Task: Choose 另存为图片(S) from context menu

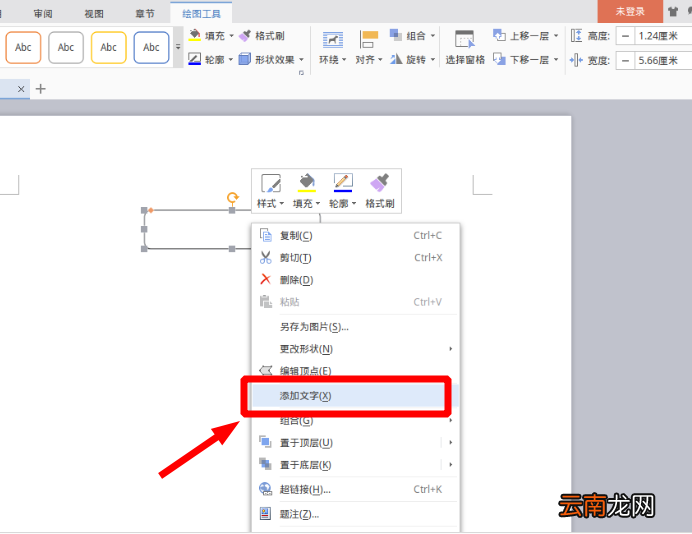Action: 356,327
